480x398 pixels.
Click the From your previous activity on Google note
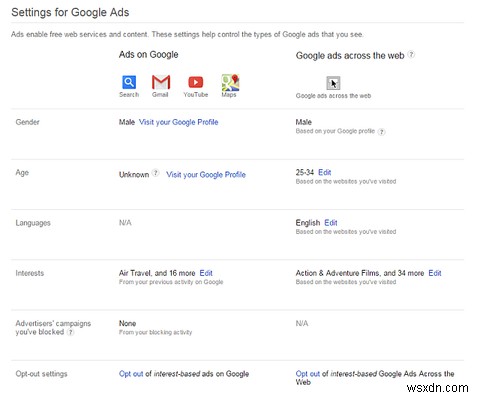click(x=171, y=282)
